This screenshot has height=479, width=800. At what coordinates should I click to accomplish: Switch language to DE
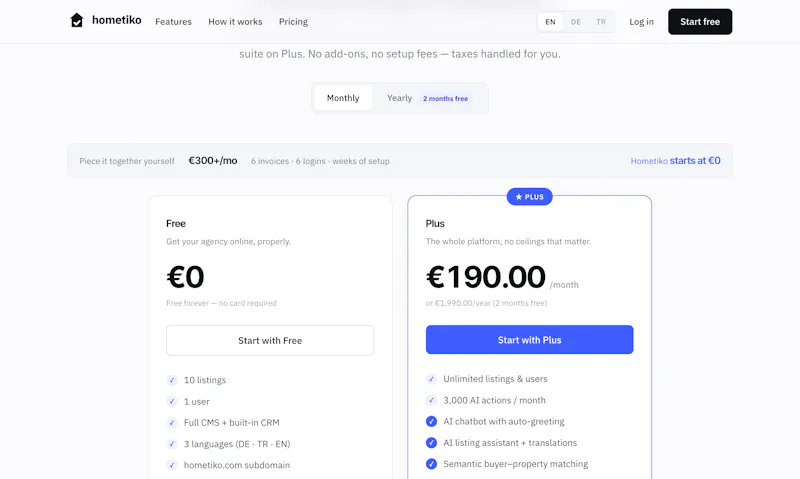click(576, 22)
